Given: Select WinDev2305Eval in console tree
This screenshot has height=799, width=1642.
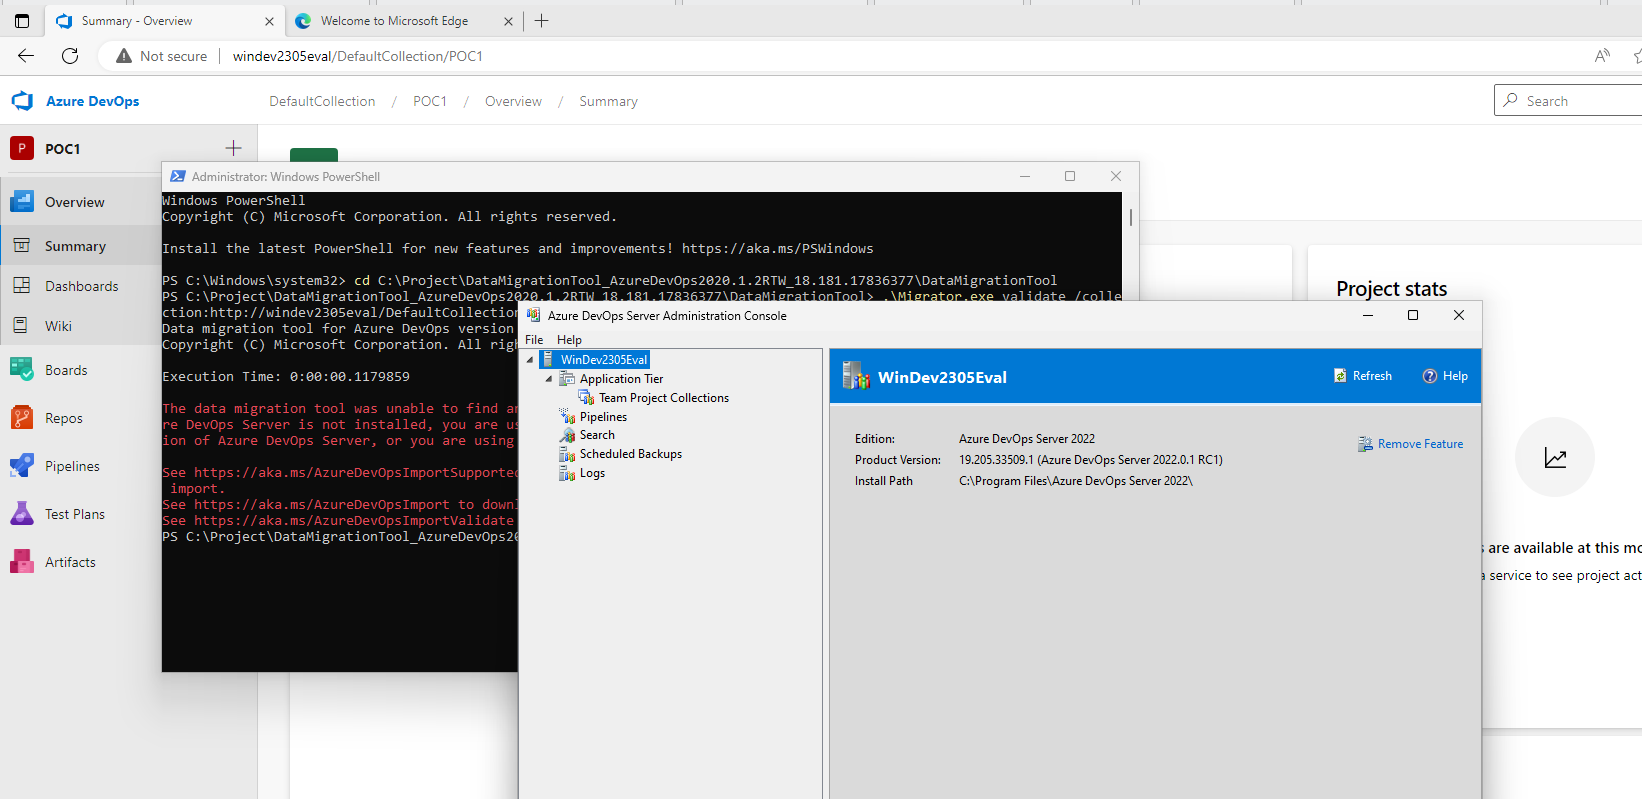Looking at the screenshot, I should pos(604,360).
